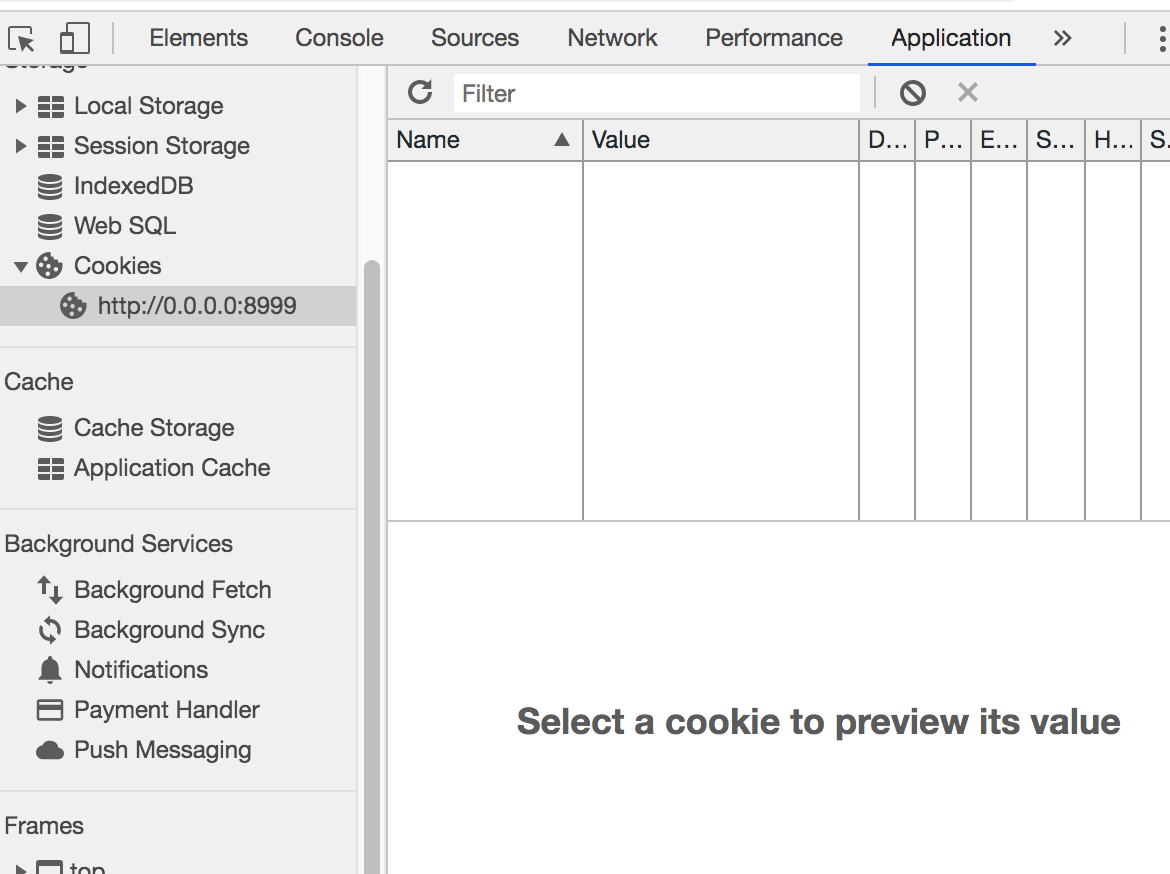Switch to the Elements tab
Image resolution: width=1170 pixels, height=874 pixels.
(198, 39)
